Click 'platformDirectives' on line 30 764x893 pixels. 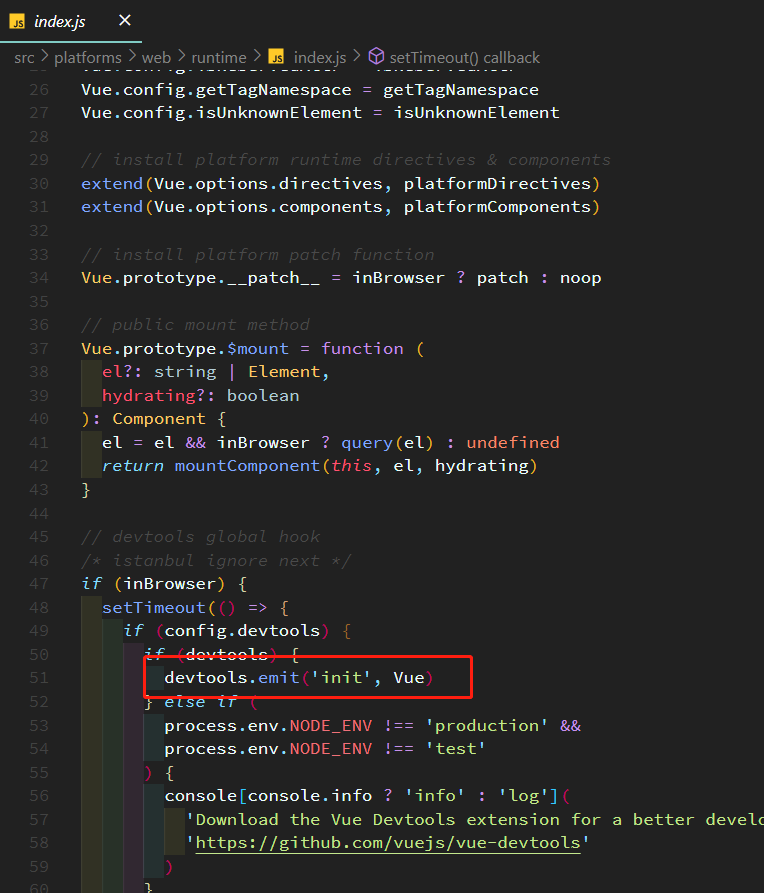pos(497,184)
